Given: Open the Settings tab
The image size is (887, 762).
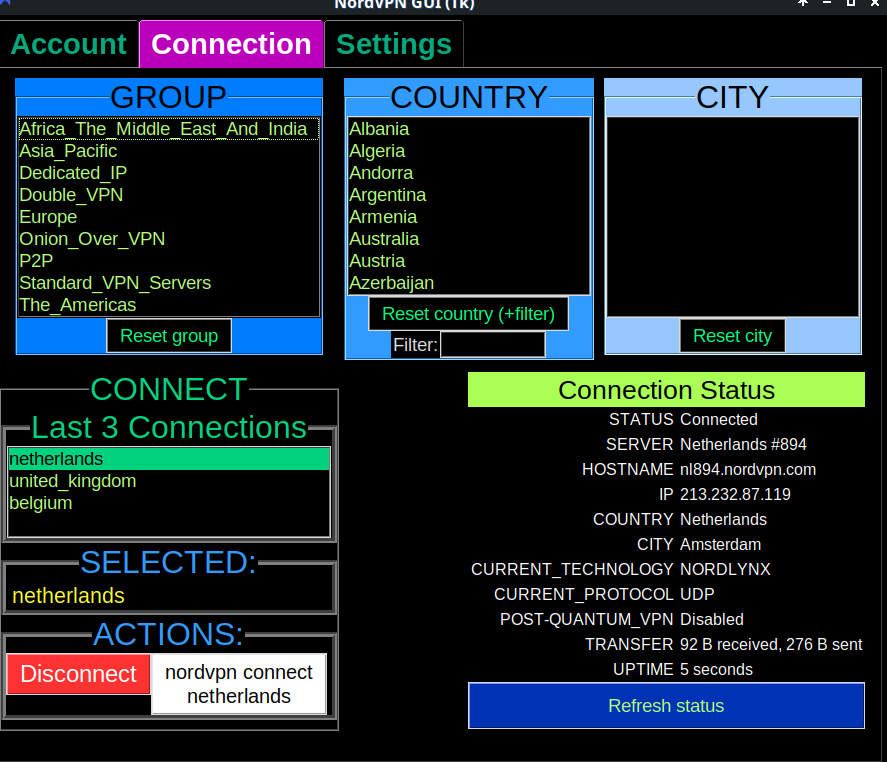Looking at the screenshot, I should (394, 44).
